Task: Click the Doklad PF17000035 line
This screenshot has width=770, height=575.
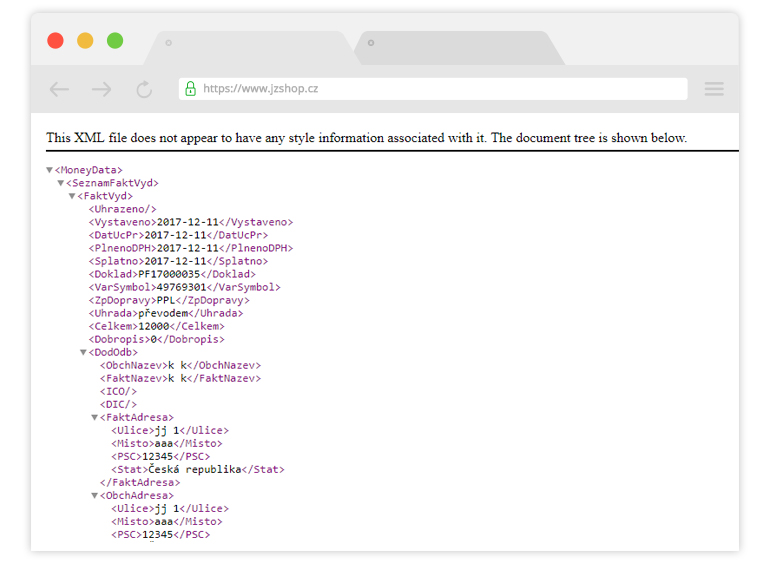Action: point(172,274)
